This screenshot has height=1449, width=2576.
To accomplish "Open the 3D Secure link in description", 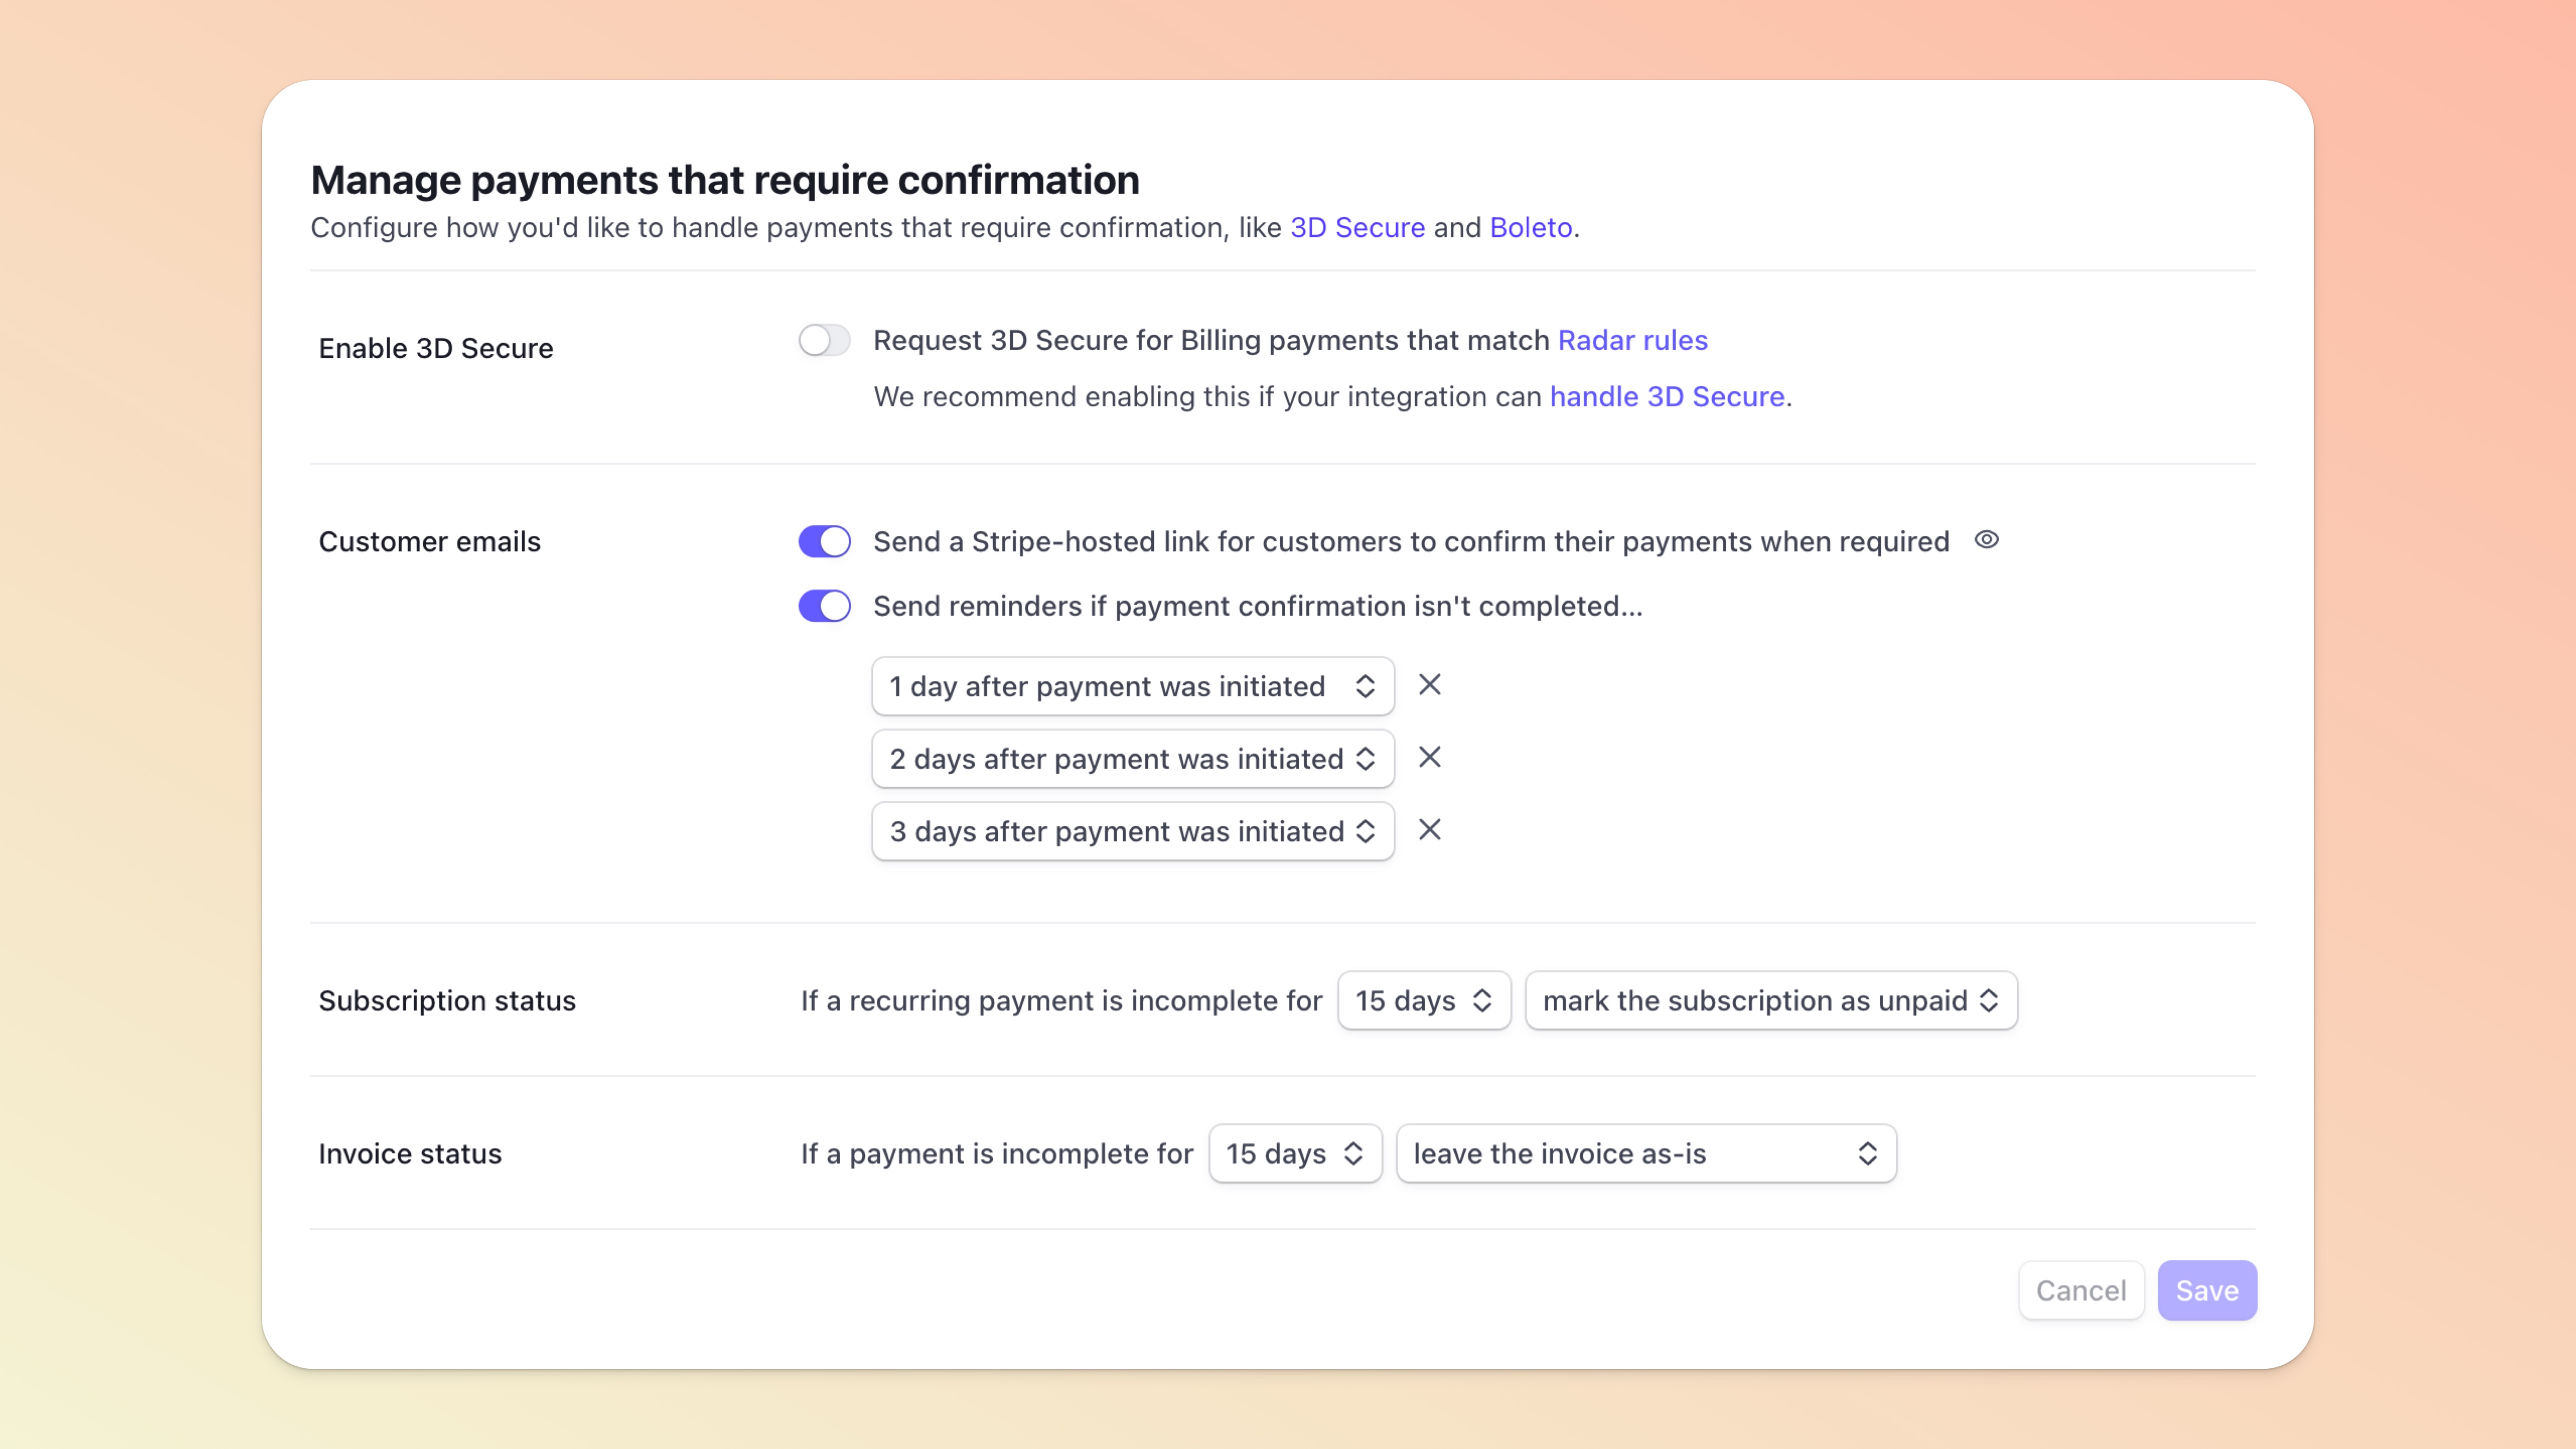I will tap(1357, 228).
